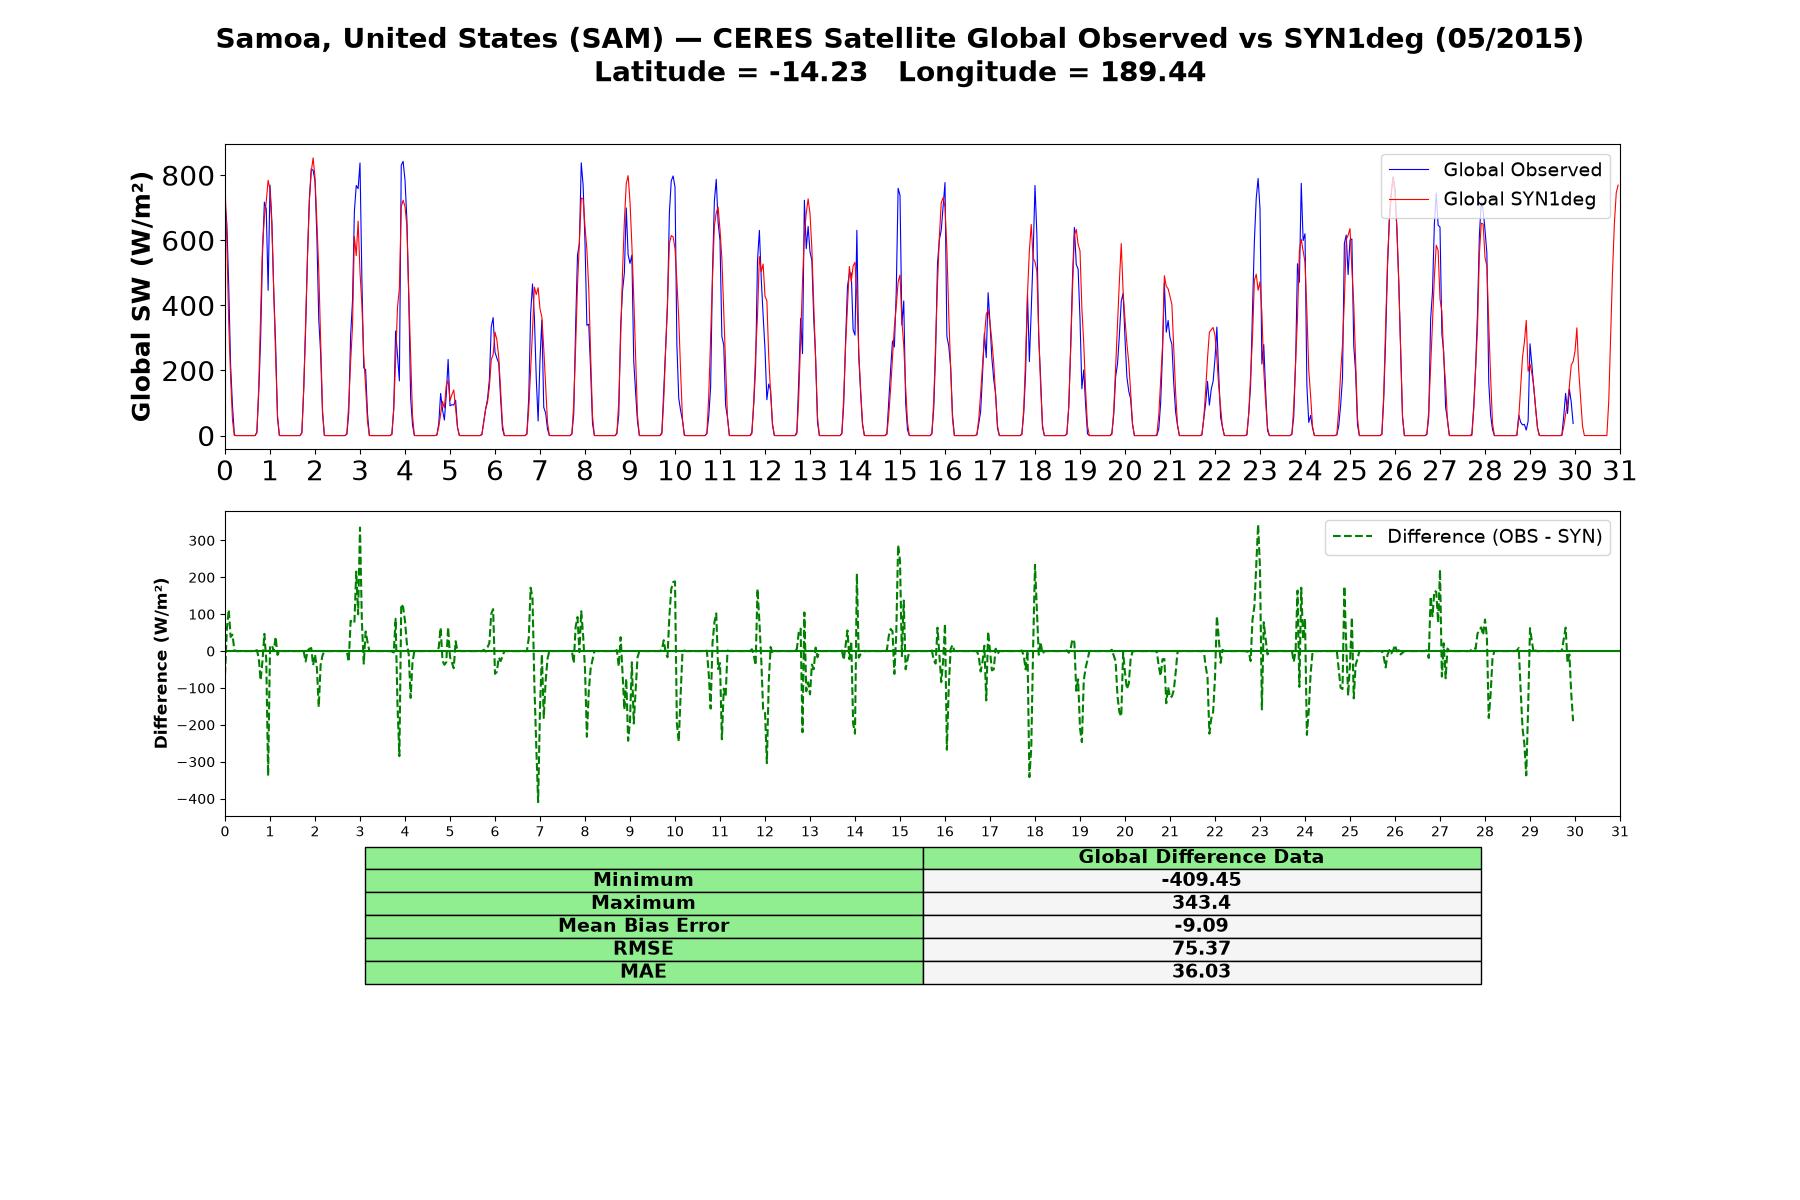1800x1200 pixels.
Task: Click the red Global SYN1deg legend line
Action: tap(1409, 199)
